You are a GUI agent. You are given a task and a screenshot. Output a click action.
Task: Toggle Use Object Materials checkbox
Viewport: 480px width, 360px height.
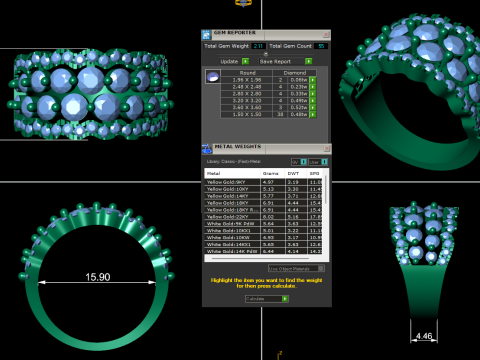point(321,268)
